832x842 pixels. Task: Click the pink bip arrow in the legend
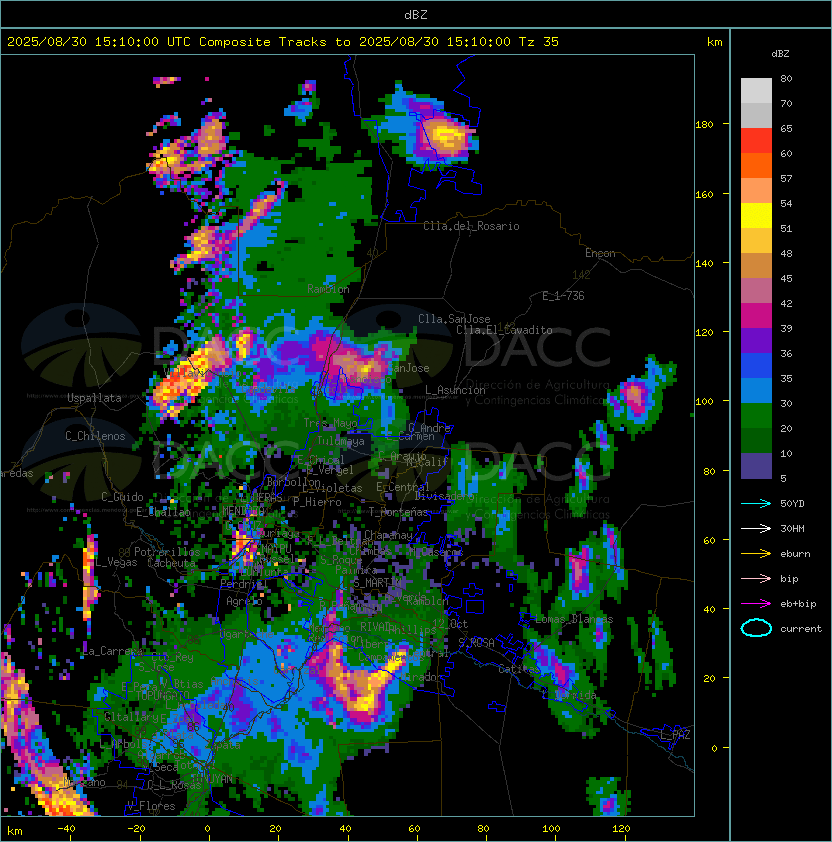(756, 578)
